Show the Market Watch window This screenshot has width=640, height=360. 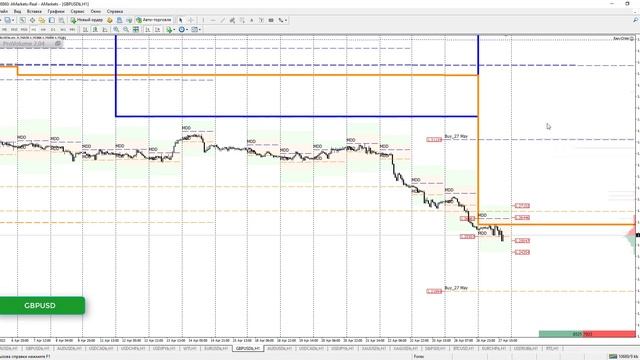pyautogui.click(x=22, y=20)
